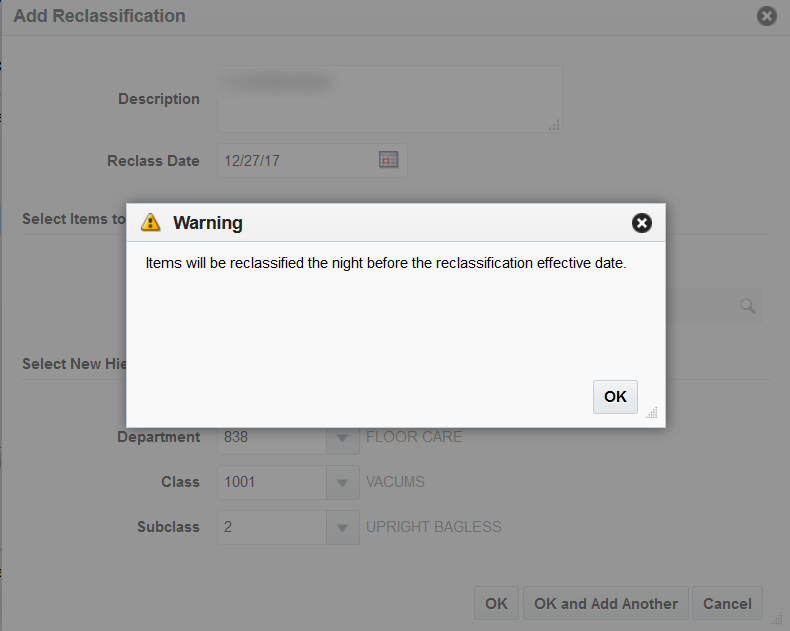
Task: Expand the Class dropdown arrow
Action: (x=343, y=482)
